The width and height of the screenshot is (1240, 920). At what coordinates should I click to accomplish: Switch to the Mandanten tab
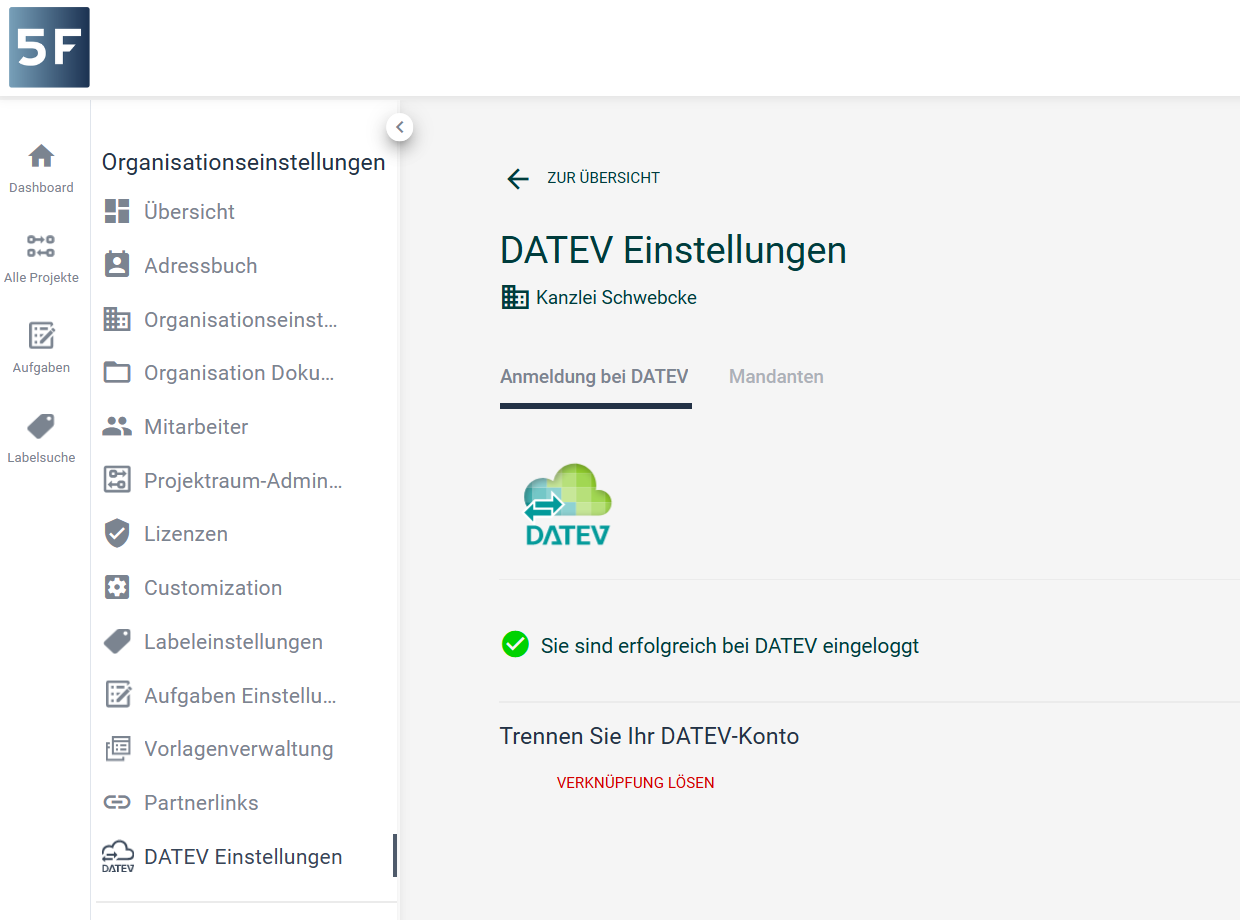point(776,377)
